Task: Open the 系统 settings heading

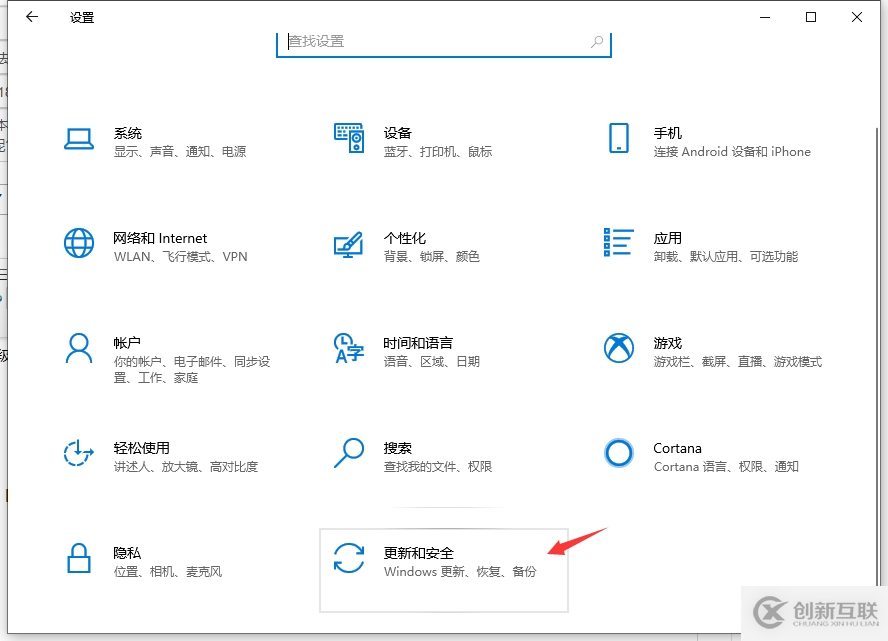Action: coord(127,133)
